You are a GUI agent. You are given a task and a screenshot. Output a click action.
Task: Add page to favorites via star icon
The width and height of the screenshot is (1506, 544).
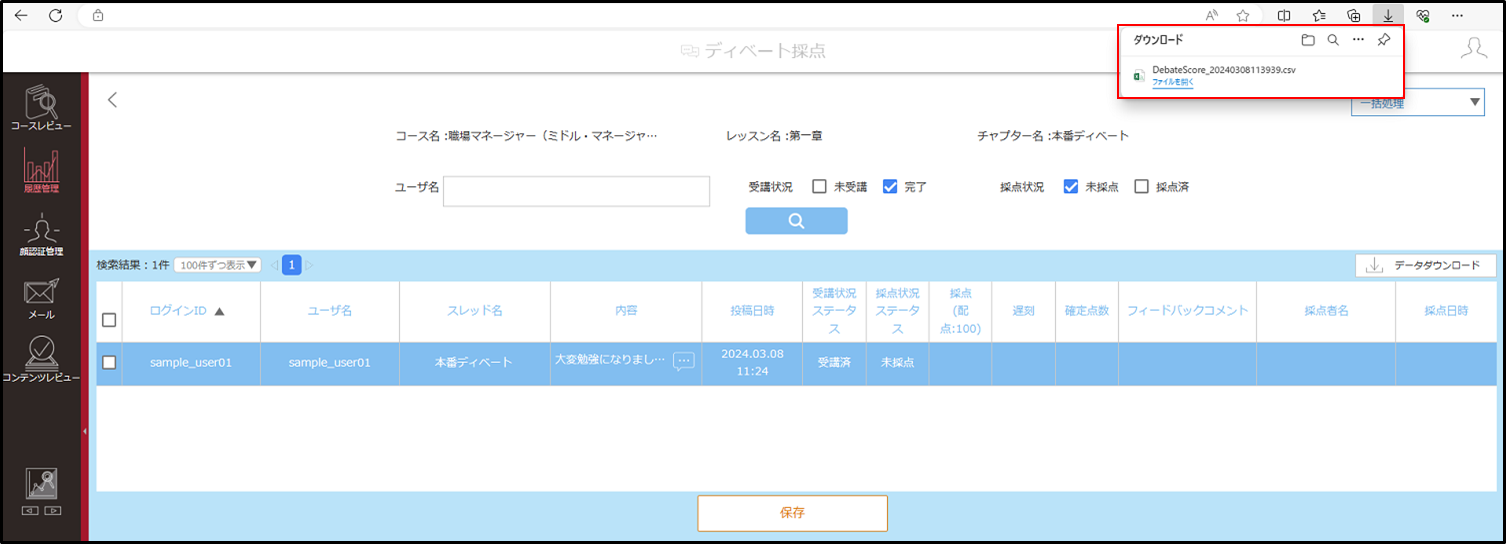coord(1243,15)
